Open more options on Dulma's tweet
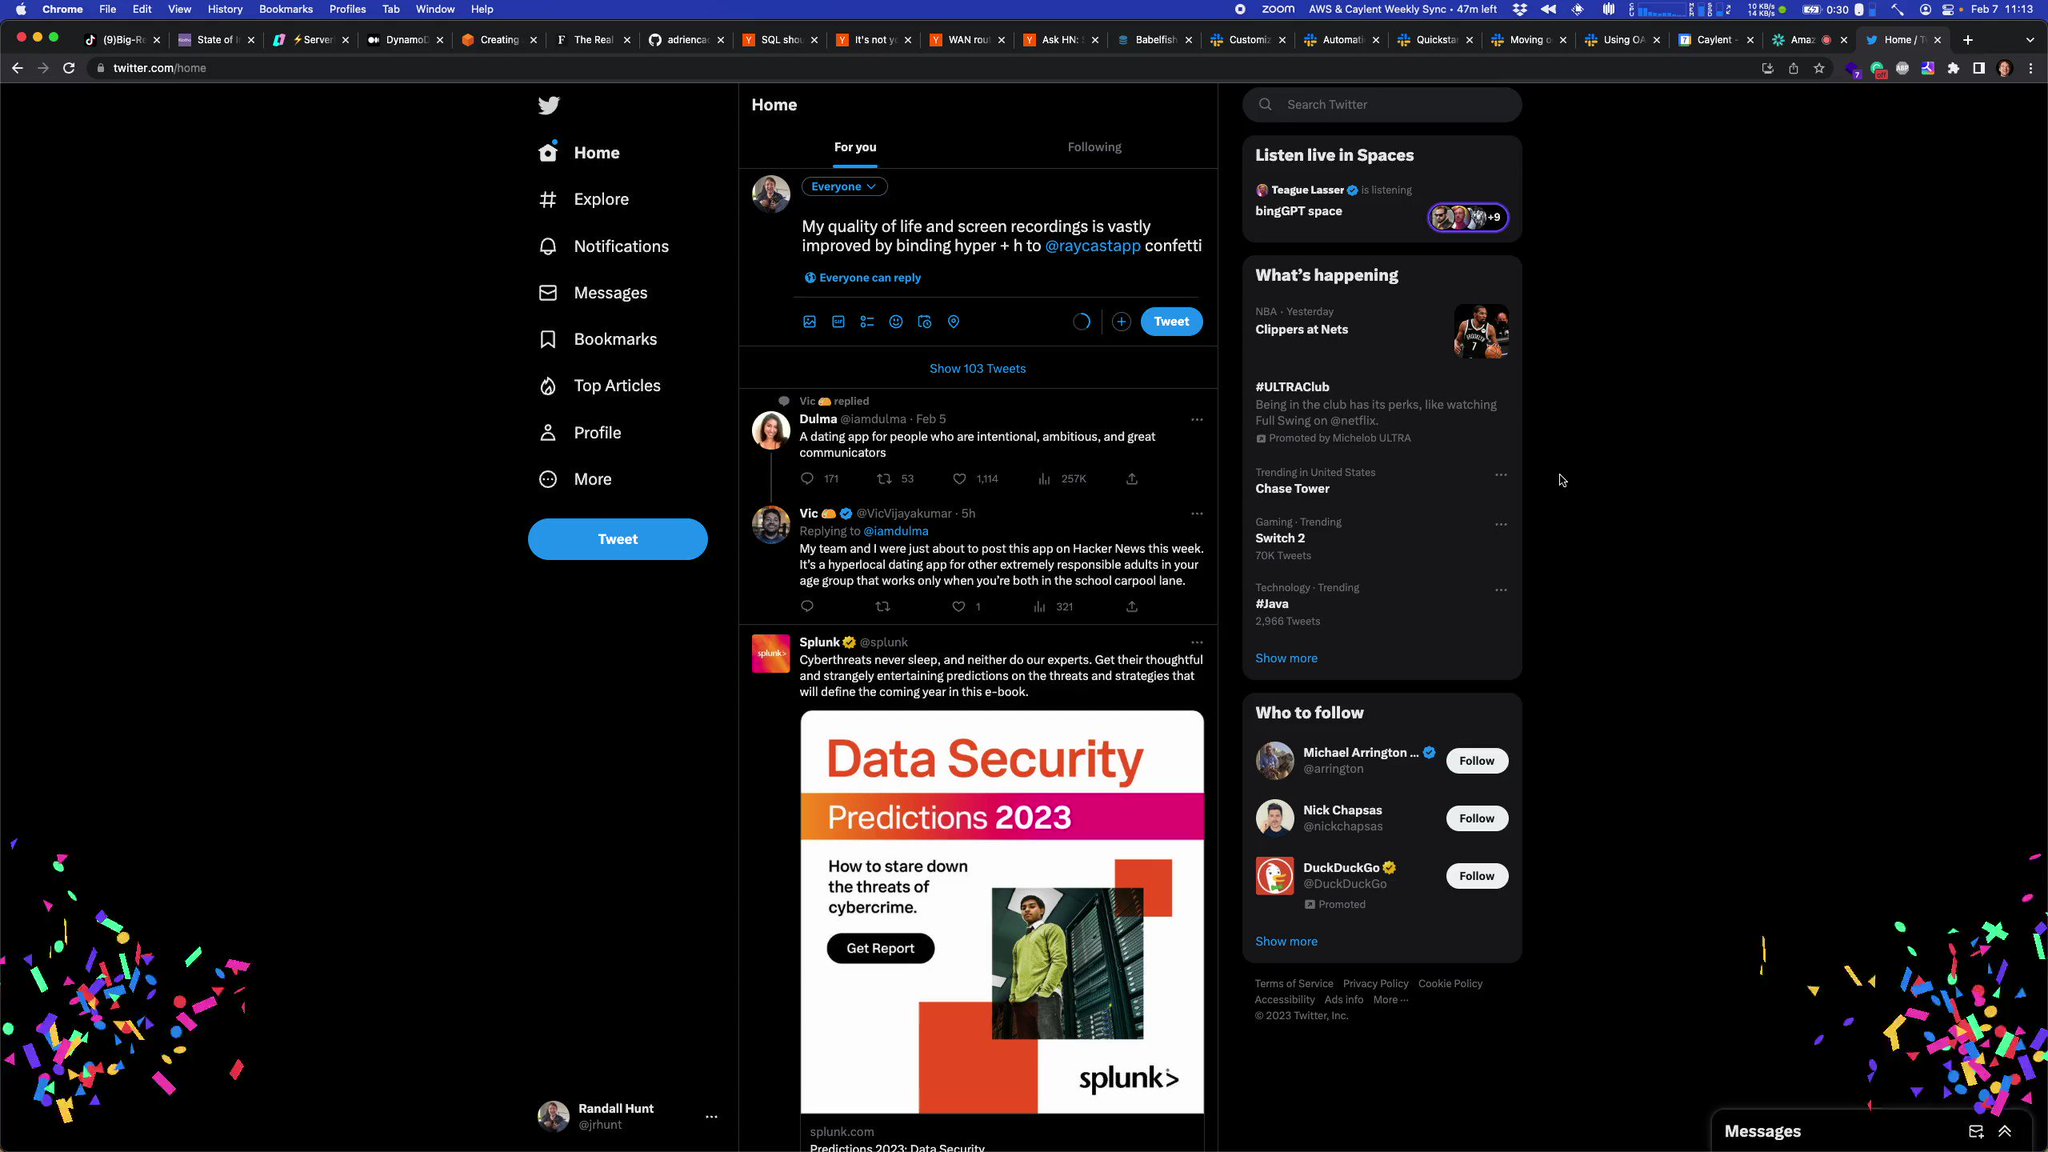 [x=1197, y=419]
